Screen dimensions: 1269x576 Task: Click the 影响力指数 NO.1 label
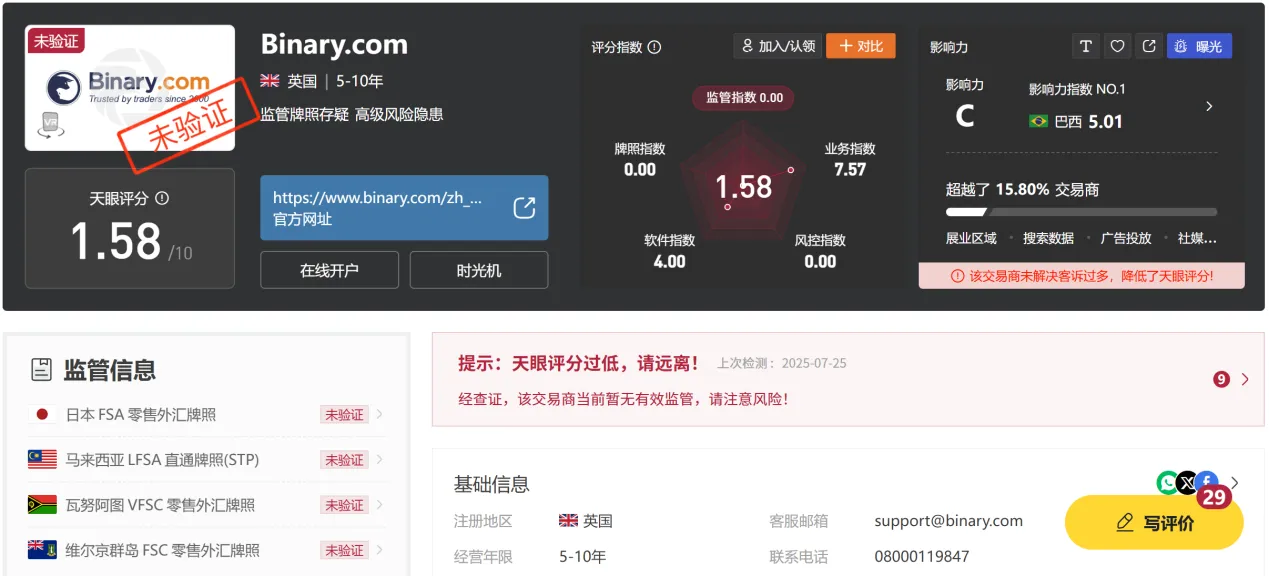click(x=1077, y=89)
